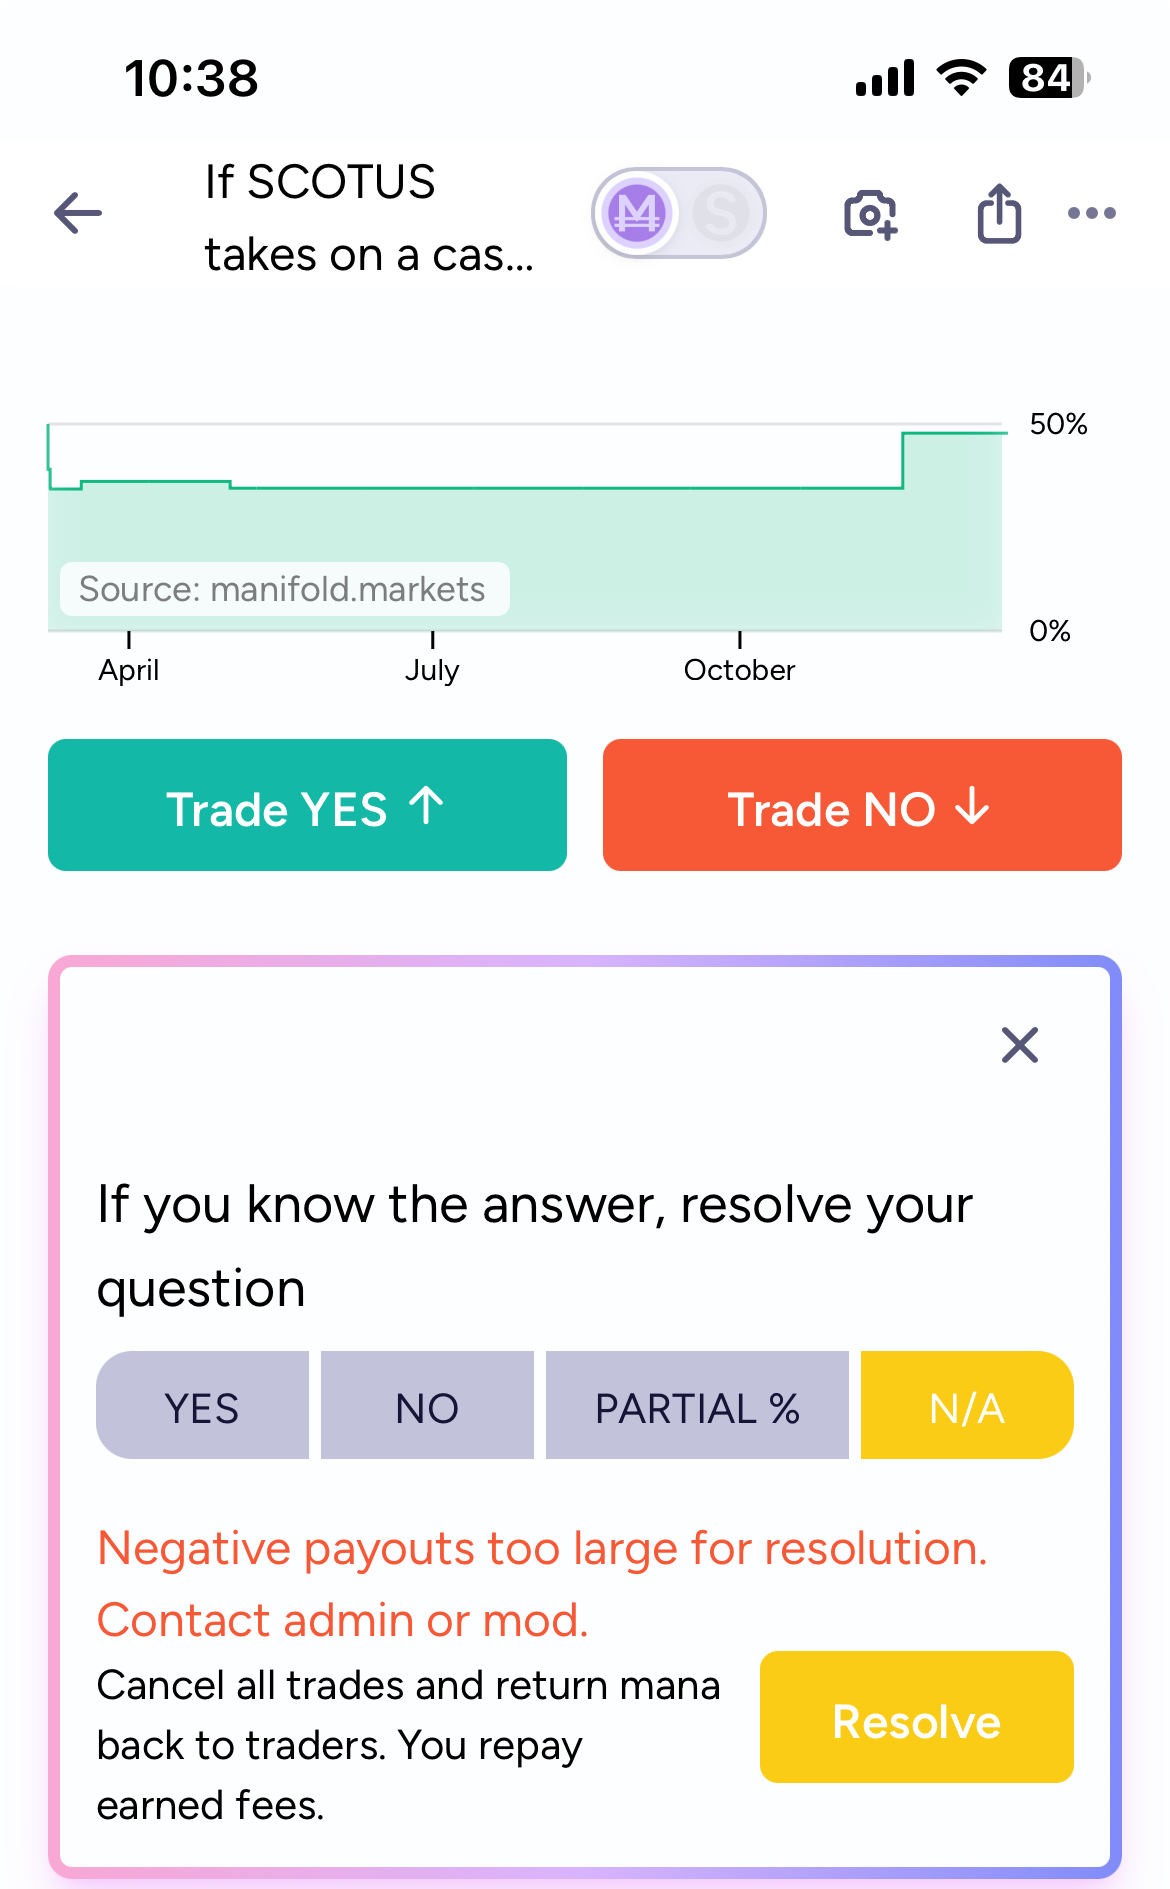The image size is (1170, 1889).
Task: Choose NO as resolution
Action: (x=427, y=1405)
